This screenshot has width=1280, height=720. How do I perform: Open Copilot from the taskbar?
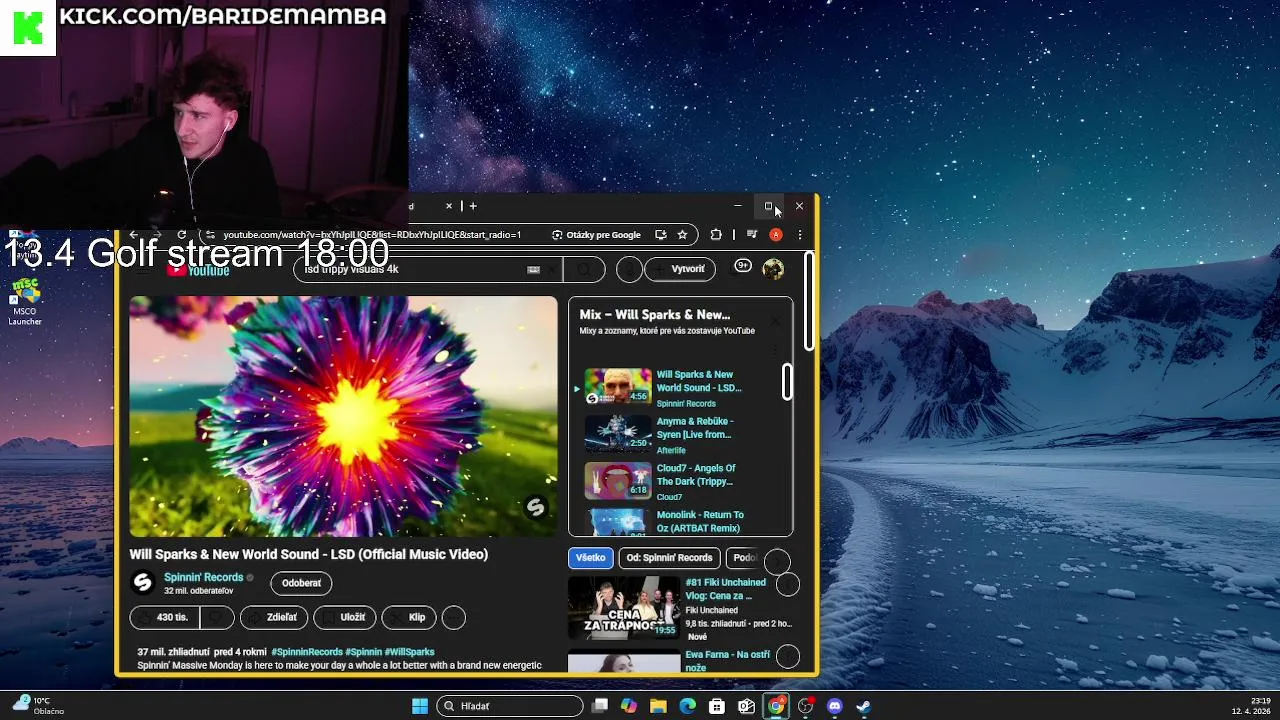(x=628, y=706)
